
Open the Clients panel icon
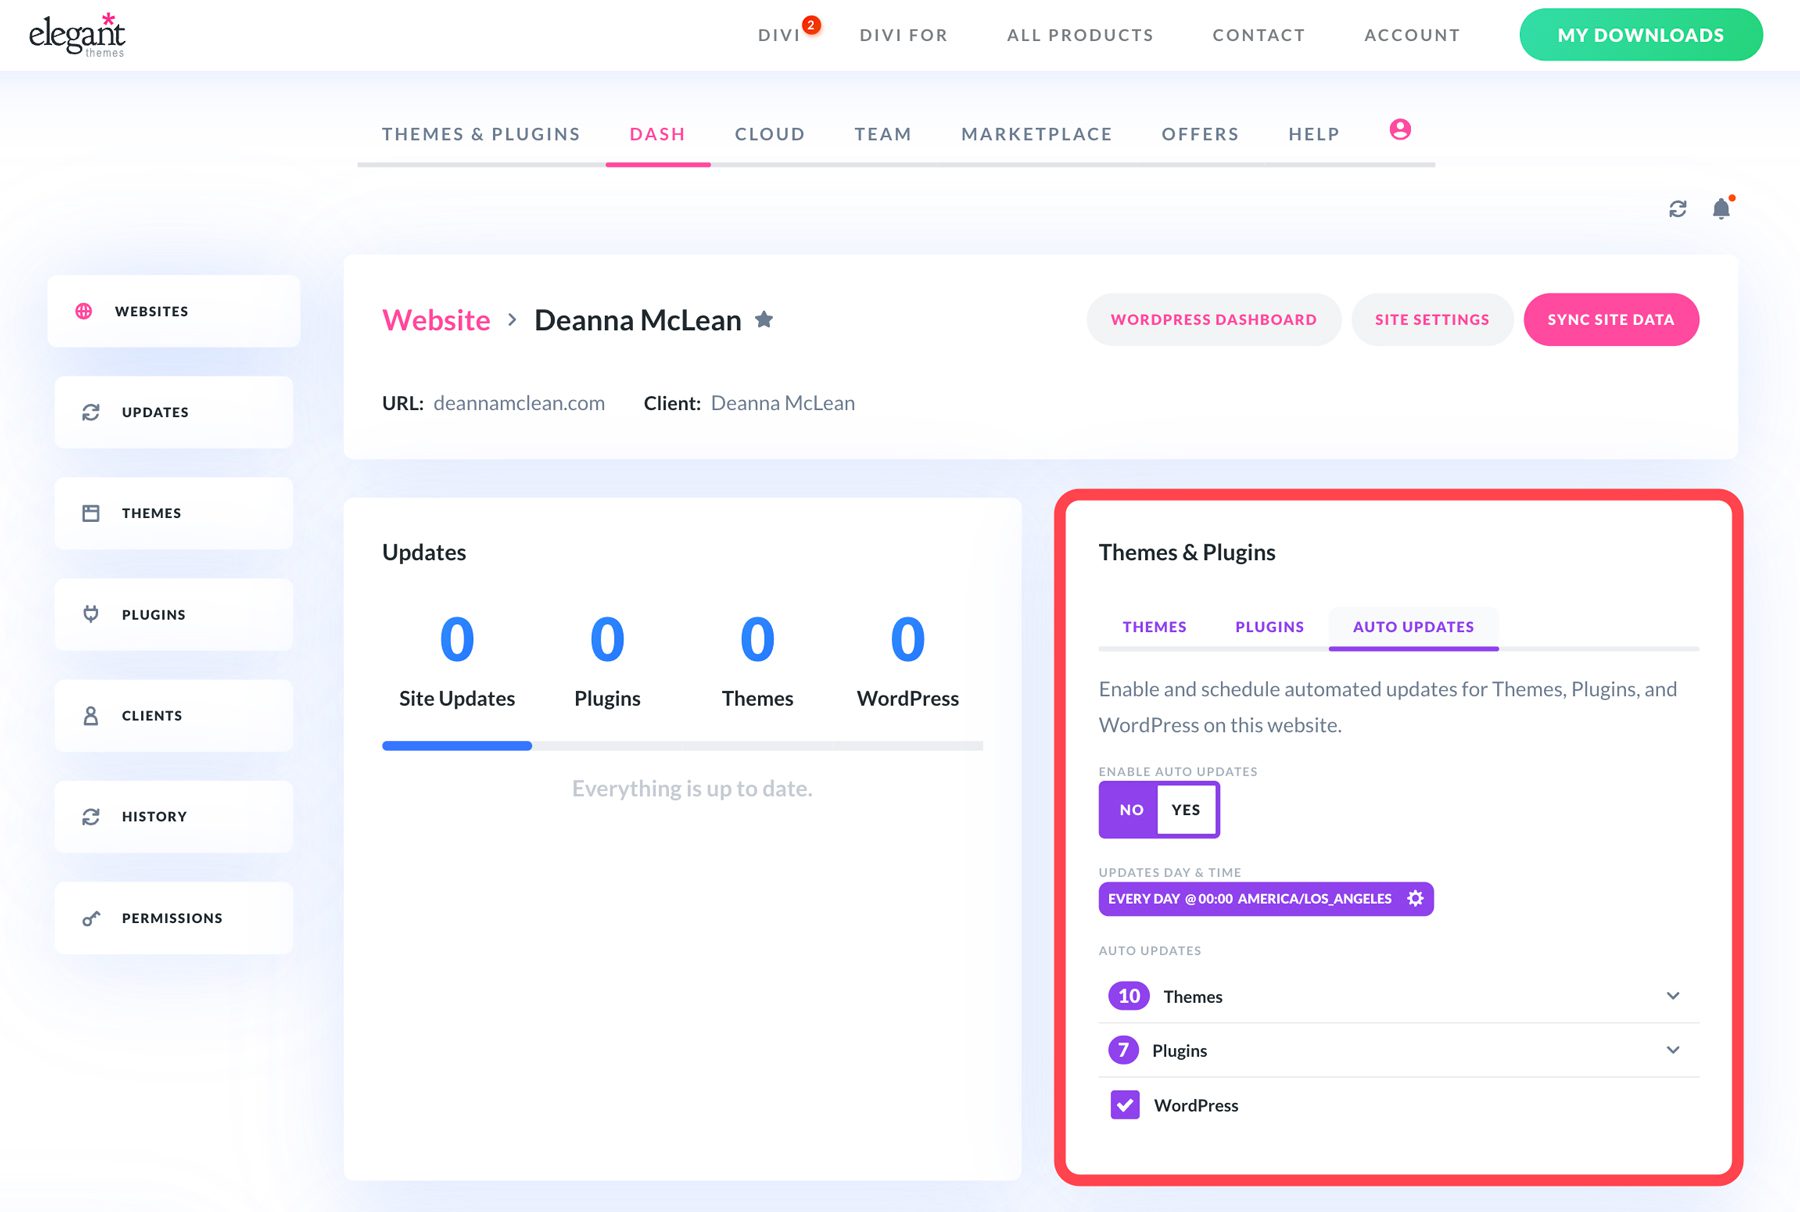pos(91,715)
